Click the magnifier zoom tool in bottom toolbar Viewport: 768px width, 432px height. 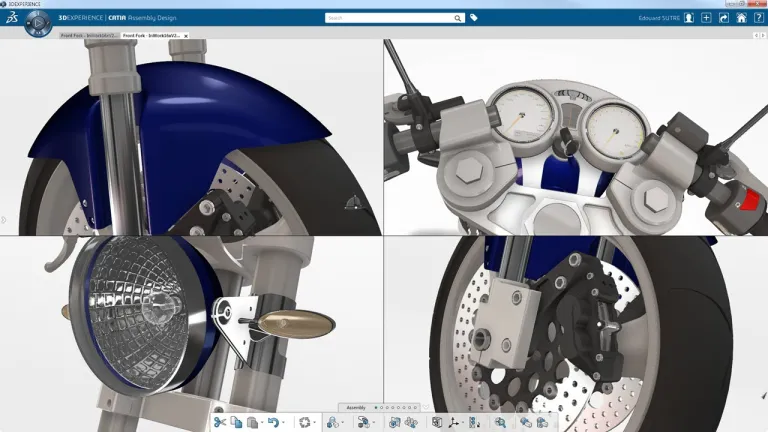[500, 423]
